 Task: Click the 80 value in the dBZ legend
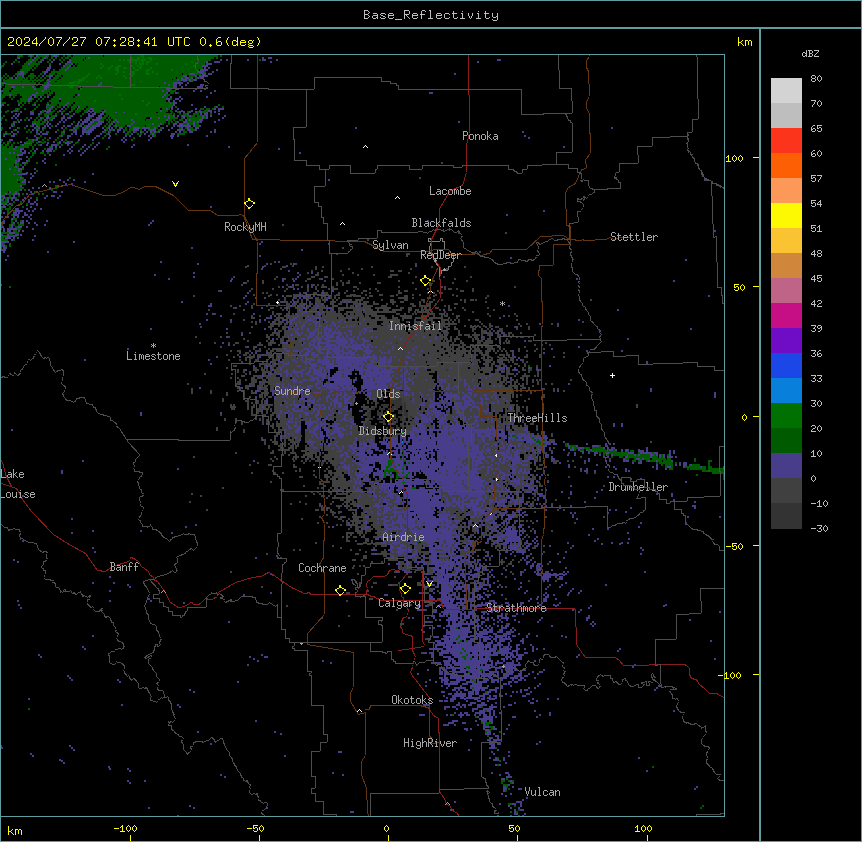(x=816, y=79)
